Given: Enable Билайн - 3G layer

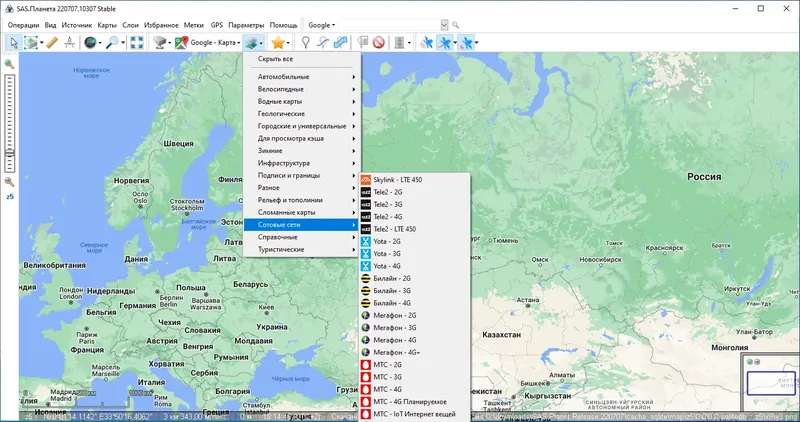Looking at the screenshot, I should 414,291.
